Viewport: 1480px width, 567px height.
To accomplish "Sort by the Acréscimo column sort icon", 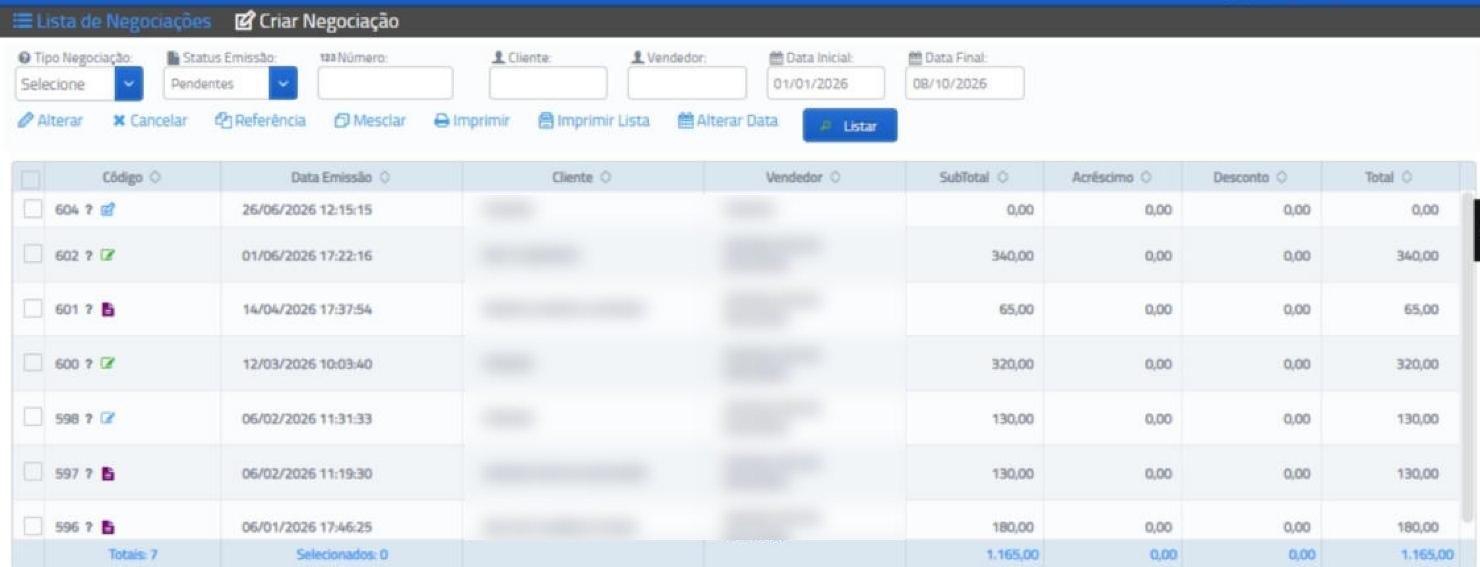I will pyautogui.click(x=1146, y=177).
